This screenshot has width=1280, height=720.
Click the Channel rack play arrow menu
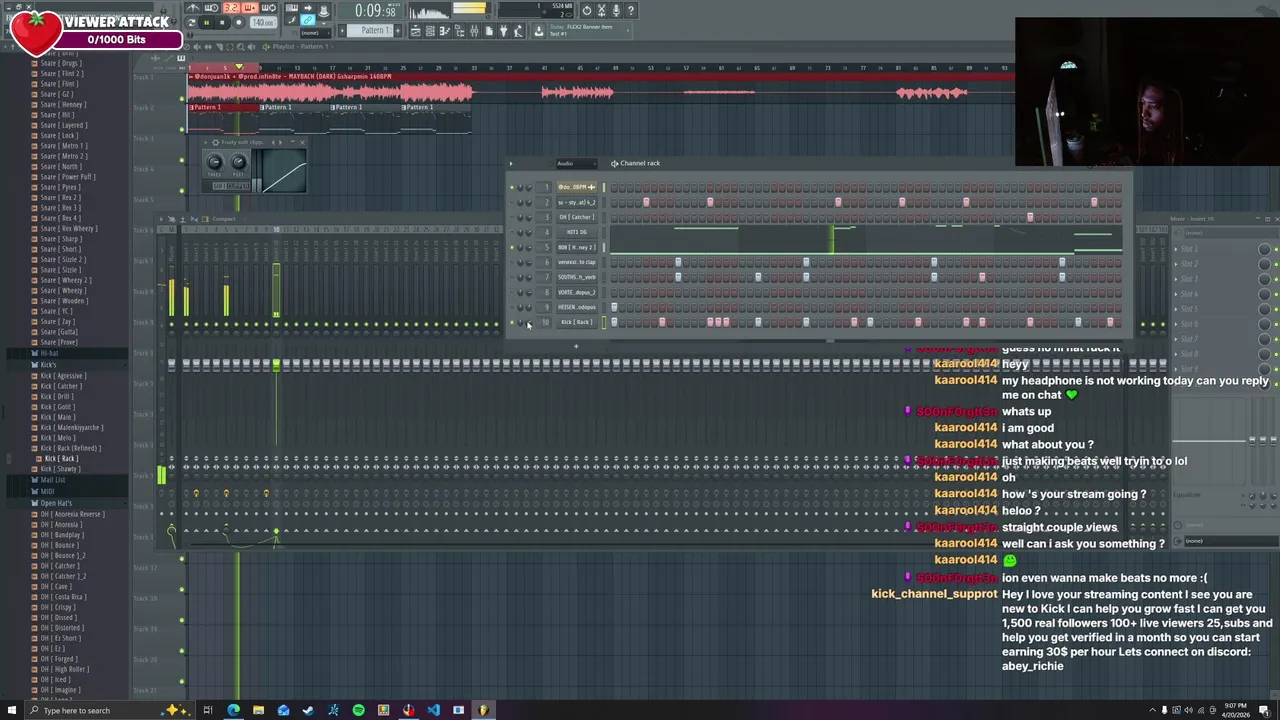click(x=511, y=163)
